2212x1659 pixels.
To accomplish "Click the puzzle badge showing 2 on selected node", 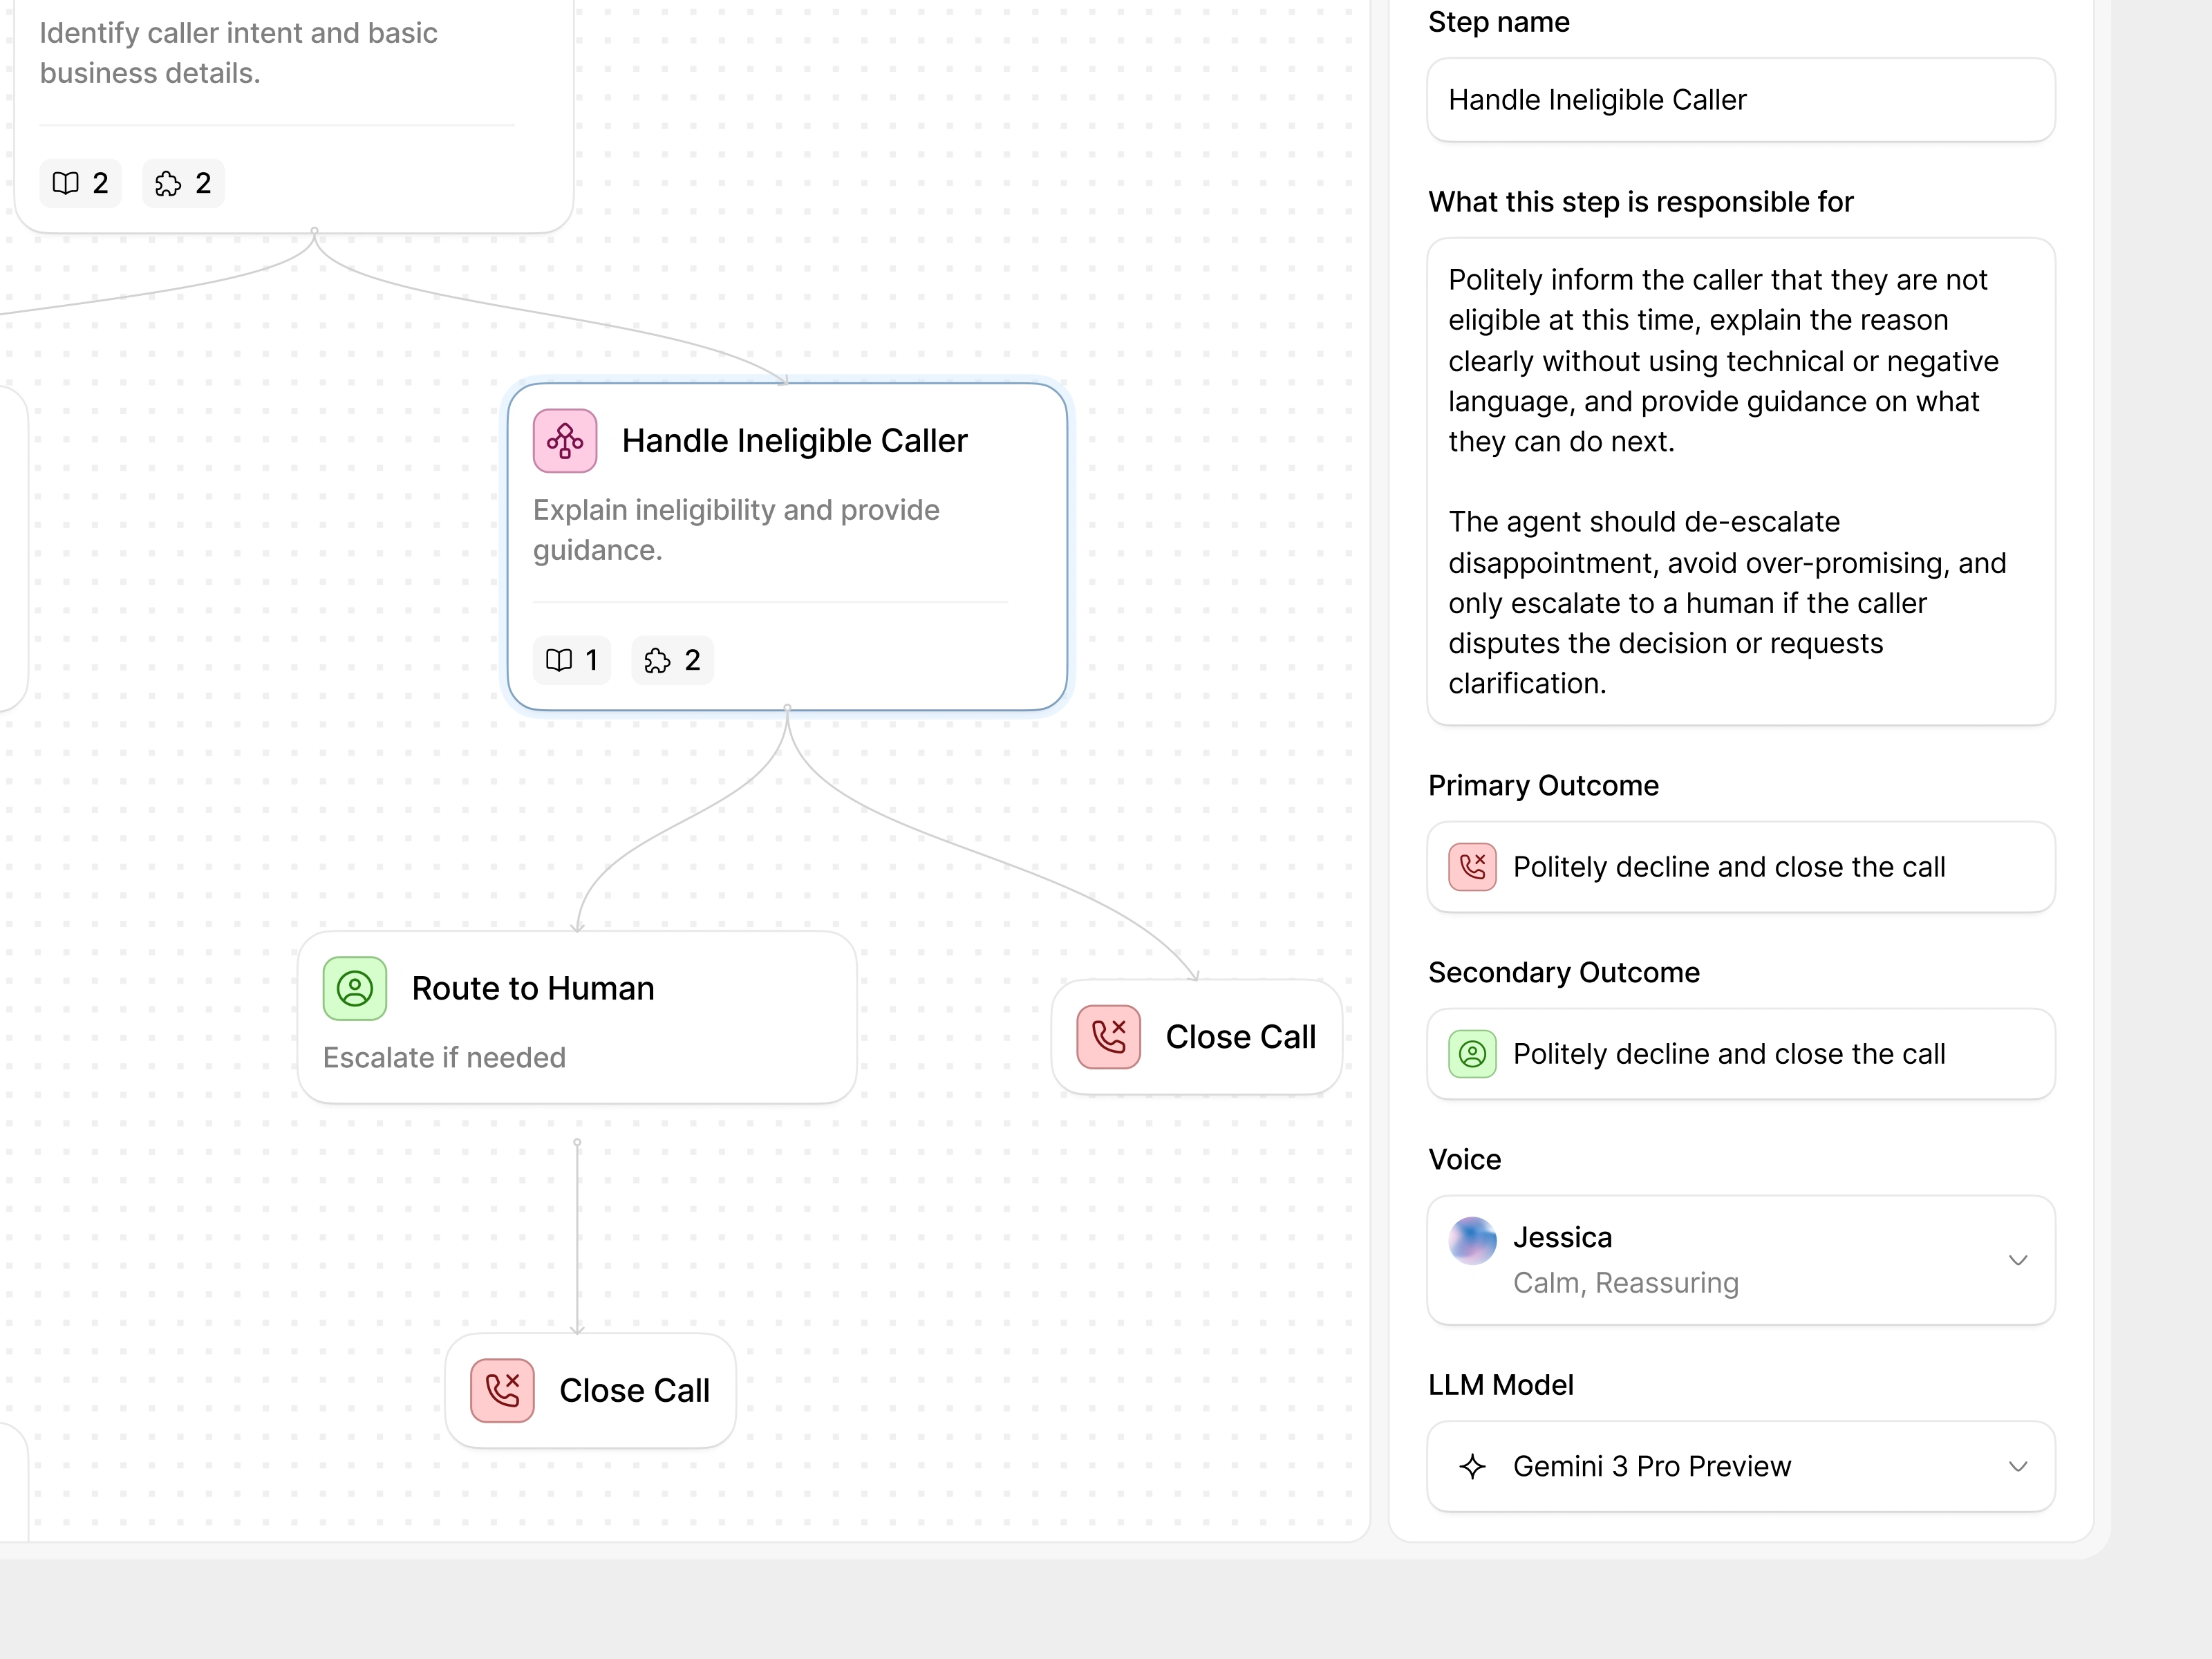I will tap(672, 660).
